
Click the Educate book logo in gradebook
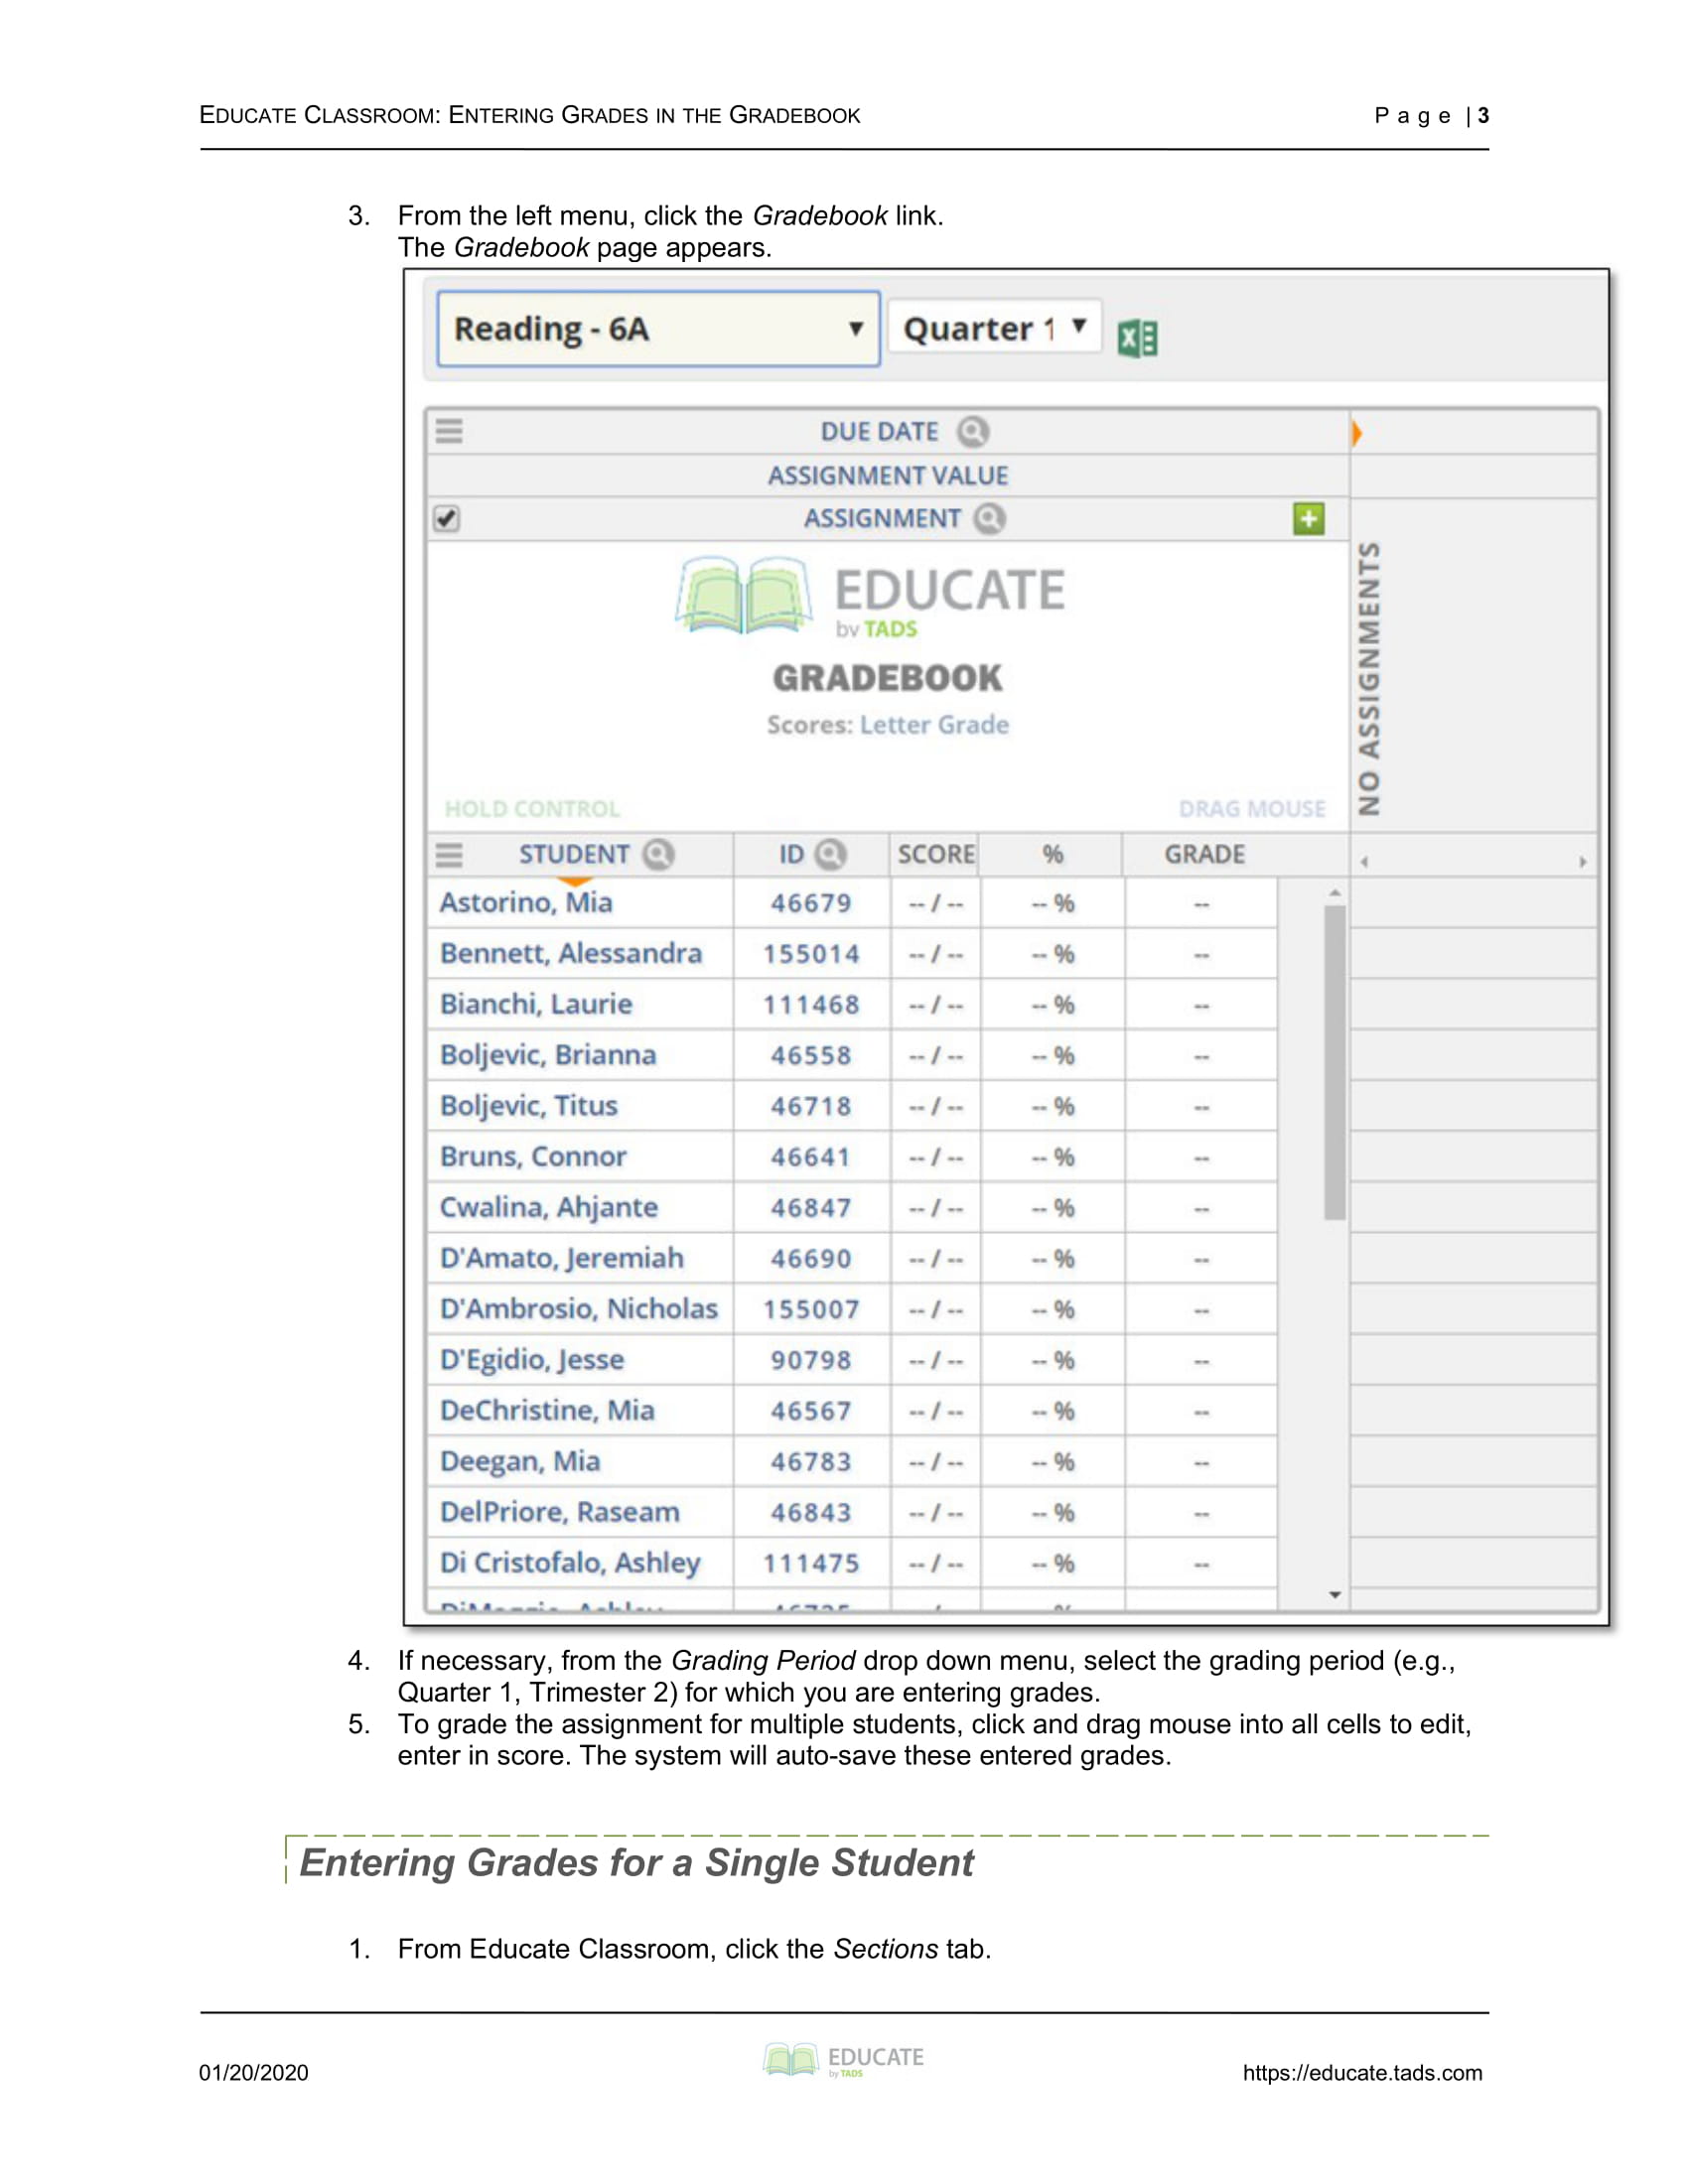[743, 595]
